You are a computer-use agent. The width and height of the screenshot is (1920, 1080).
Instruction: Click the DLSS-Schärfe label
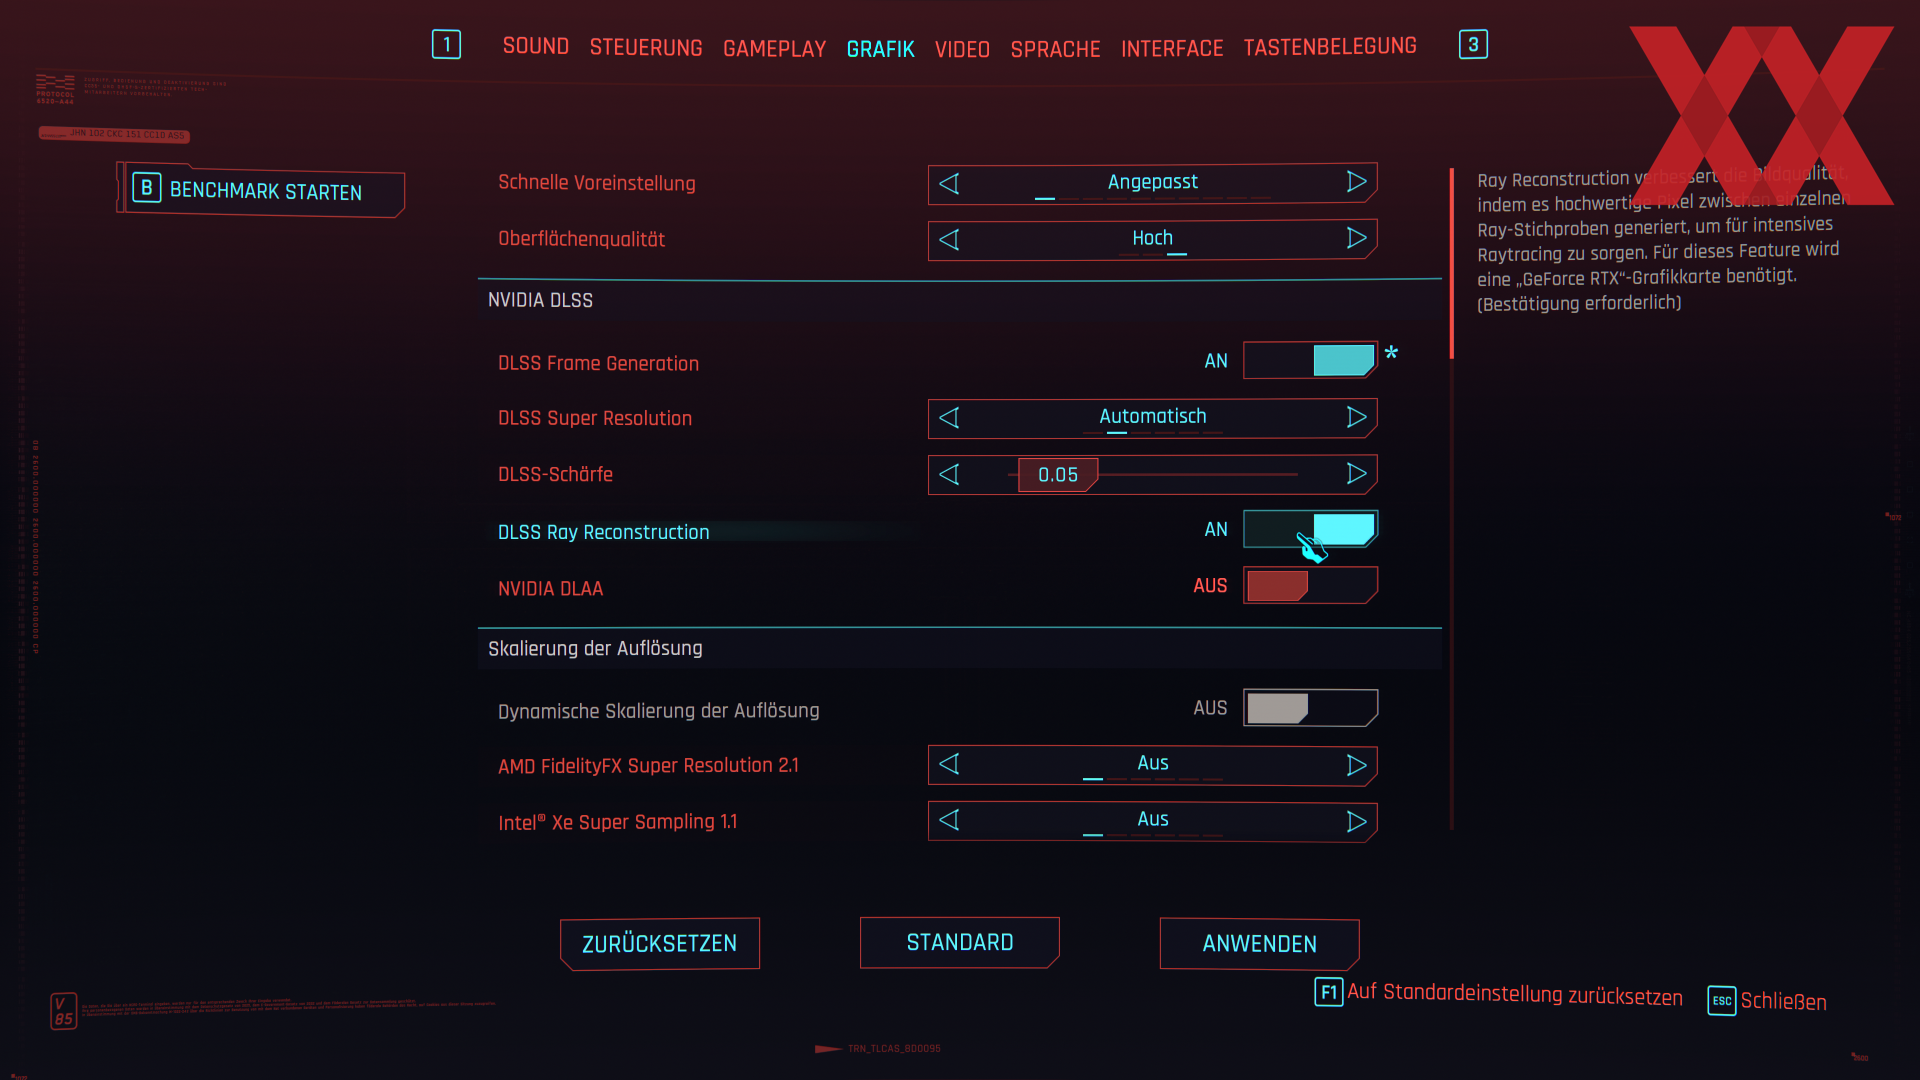[x=555, y=474]
